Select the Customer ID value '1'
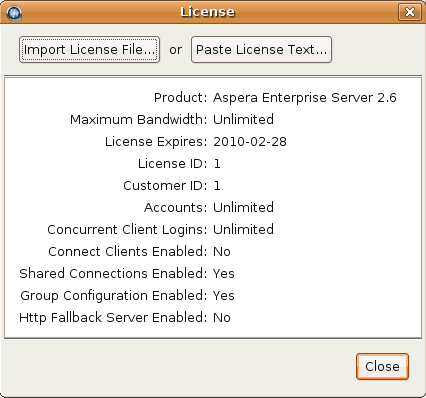The image size is (426, 398). coord(217,186)
